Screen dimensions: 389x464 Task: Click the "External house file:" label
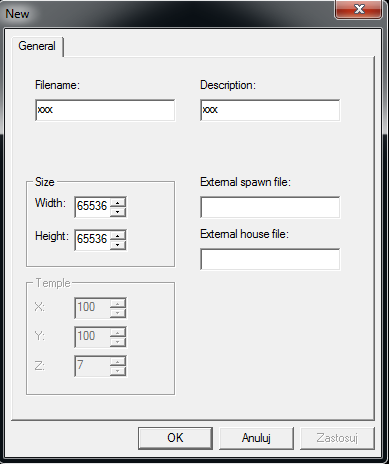pos(244,234)
